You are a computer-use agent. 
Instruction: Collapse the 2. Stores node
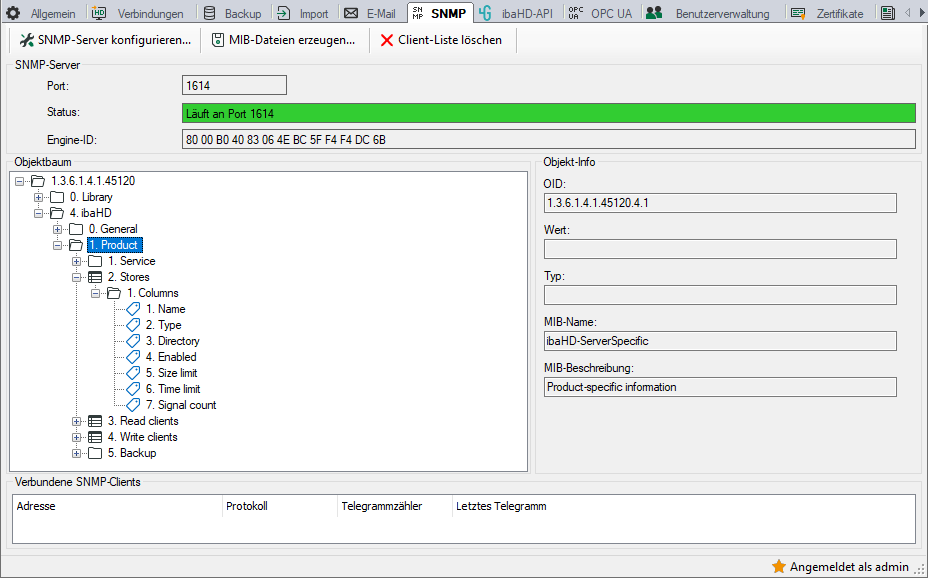point(76,277)
